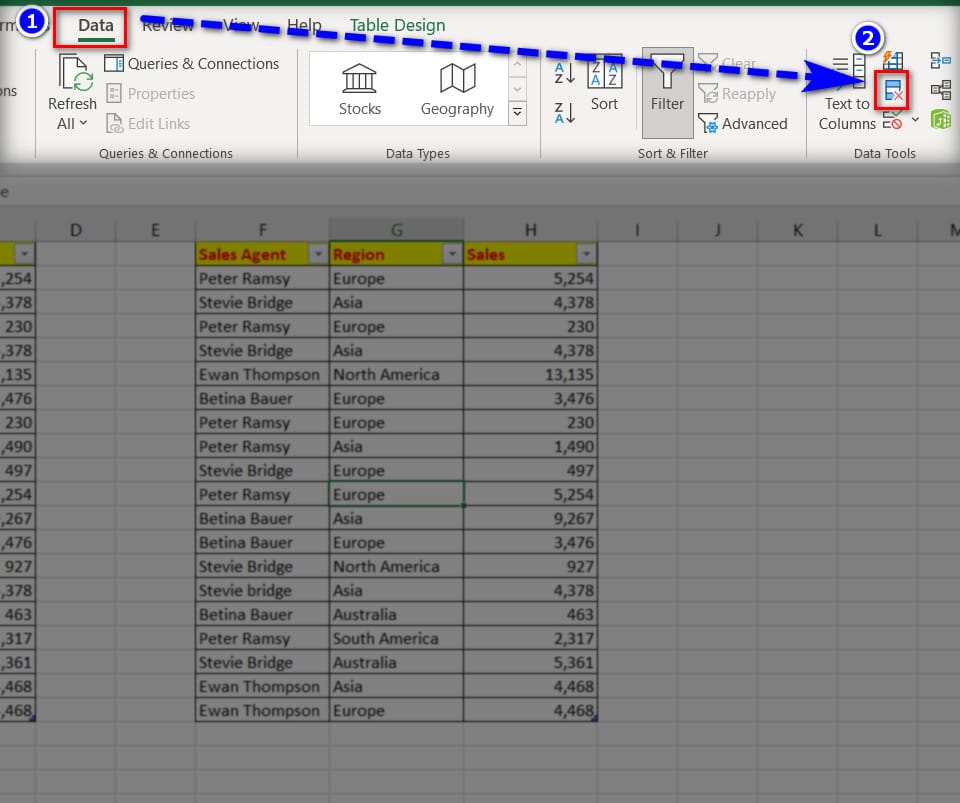This screenshot has width=960, height=803.
Task: Select the Sales Agent header cell
Action: point(262,254)
